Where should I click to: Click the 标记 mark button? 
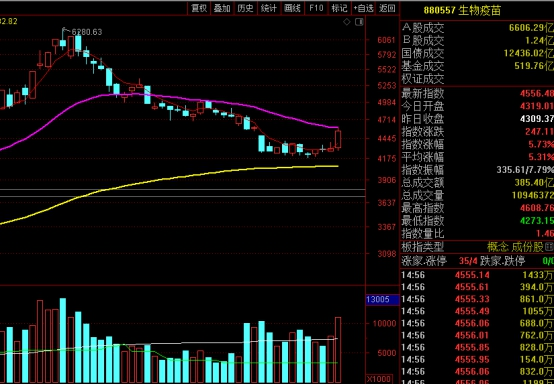click(x=340, y=8)
